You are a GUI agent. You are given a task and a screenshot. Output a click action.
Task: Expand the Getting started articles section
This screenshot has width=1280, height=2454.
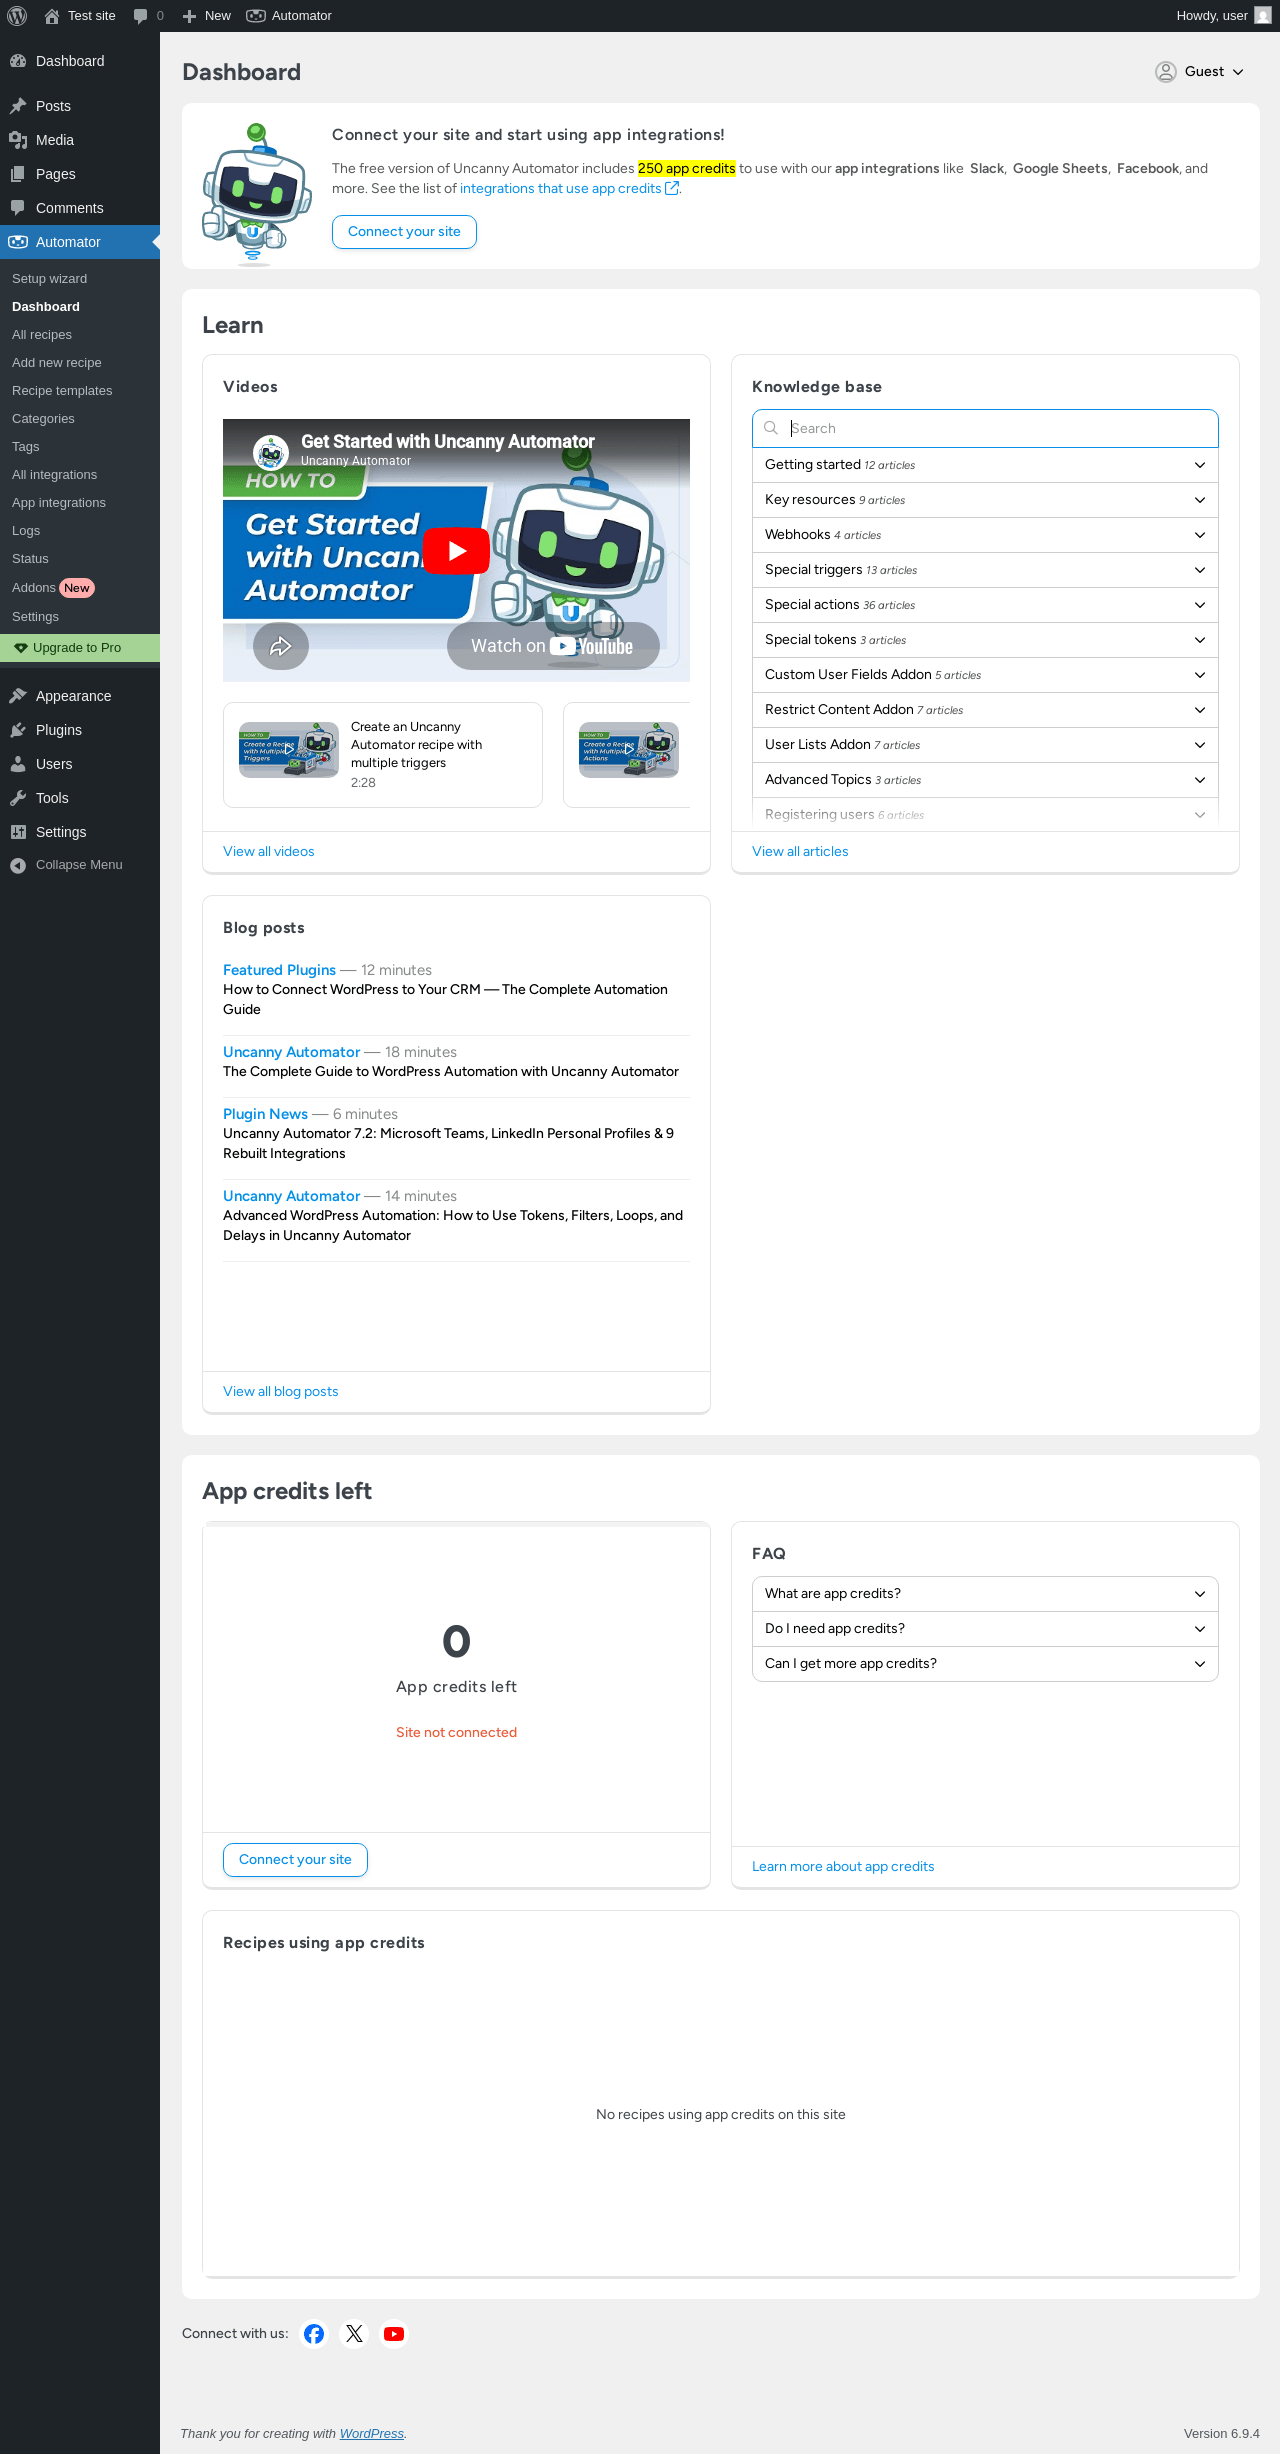985,465
